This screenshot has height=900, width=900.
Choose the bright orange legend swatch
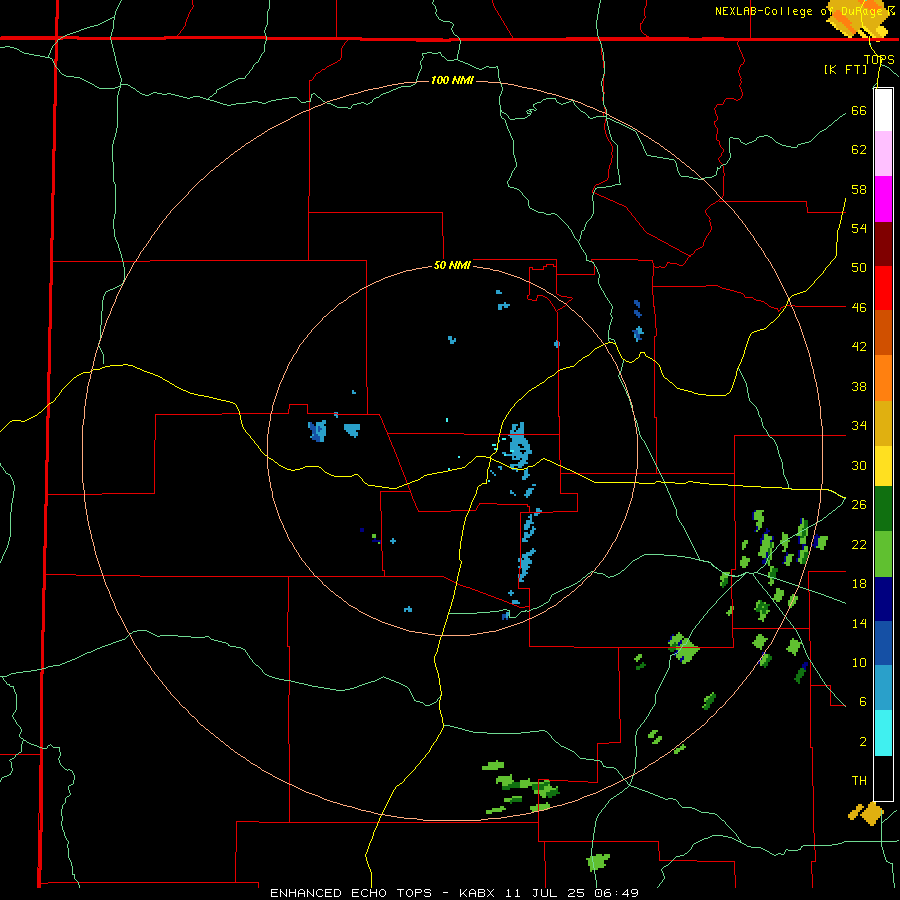[883, 378]
